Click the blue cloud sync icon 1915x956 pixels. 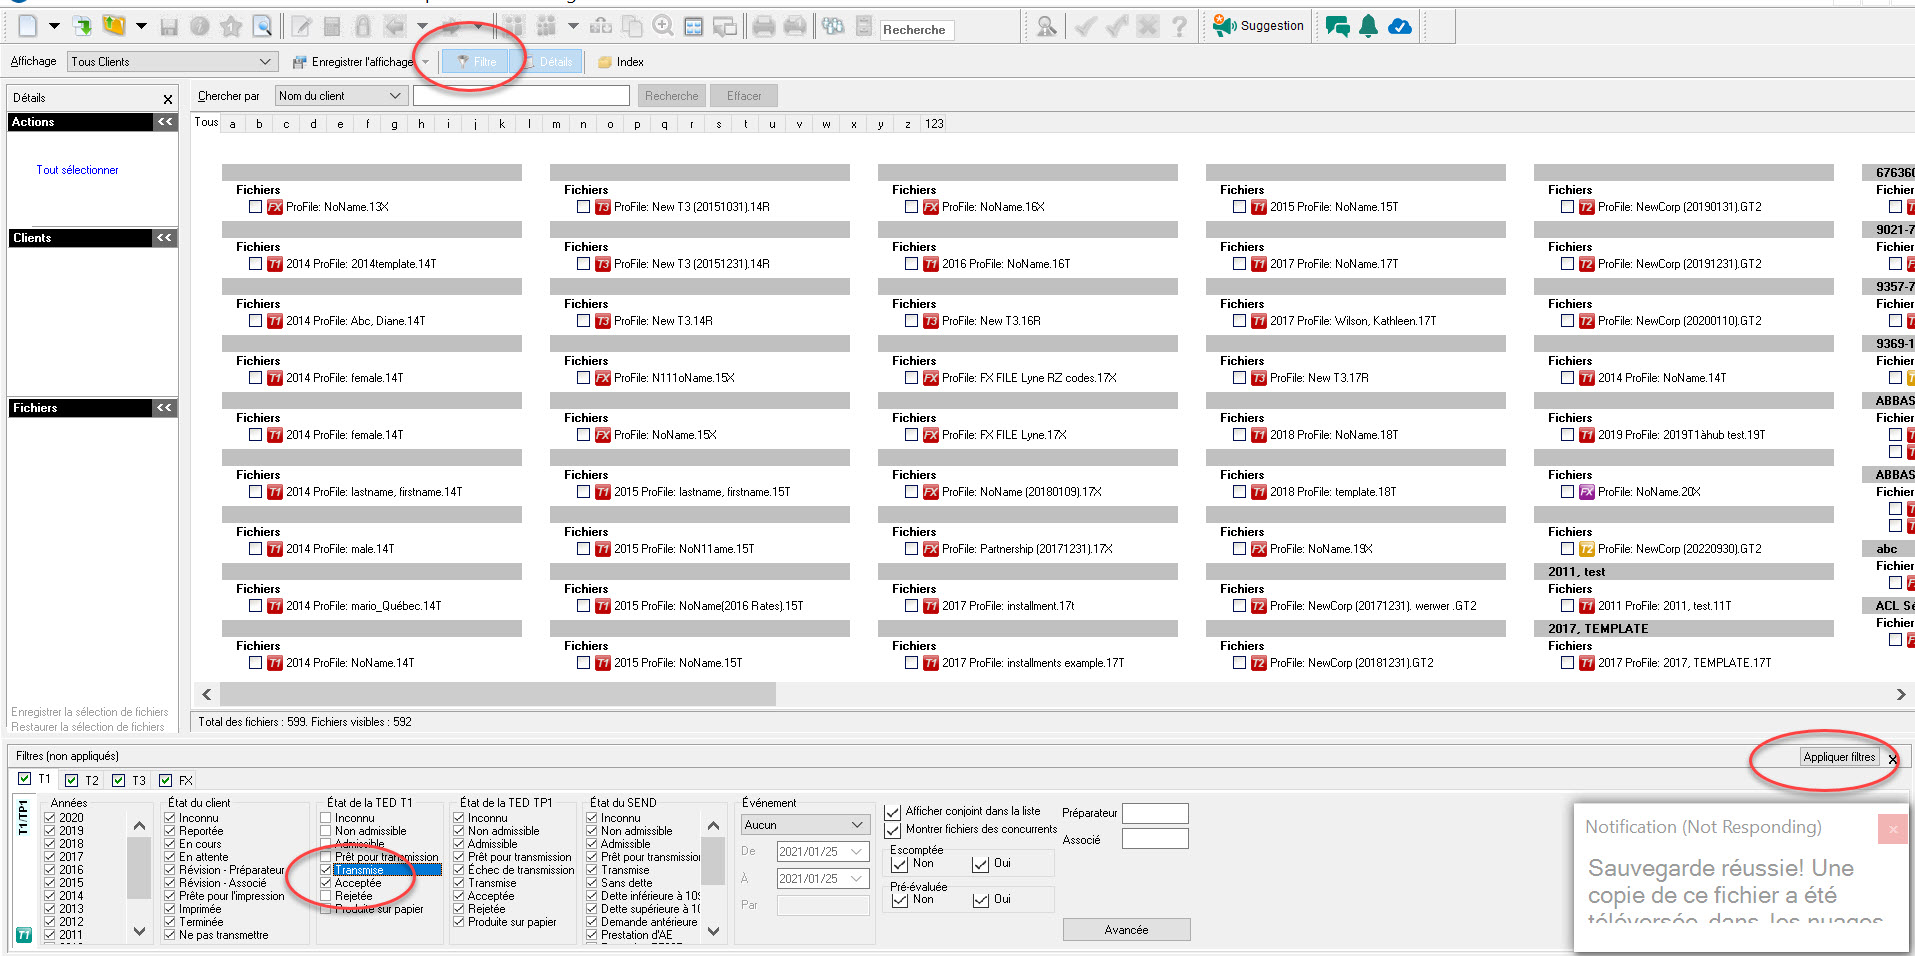click(1400, 26)
